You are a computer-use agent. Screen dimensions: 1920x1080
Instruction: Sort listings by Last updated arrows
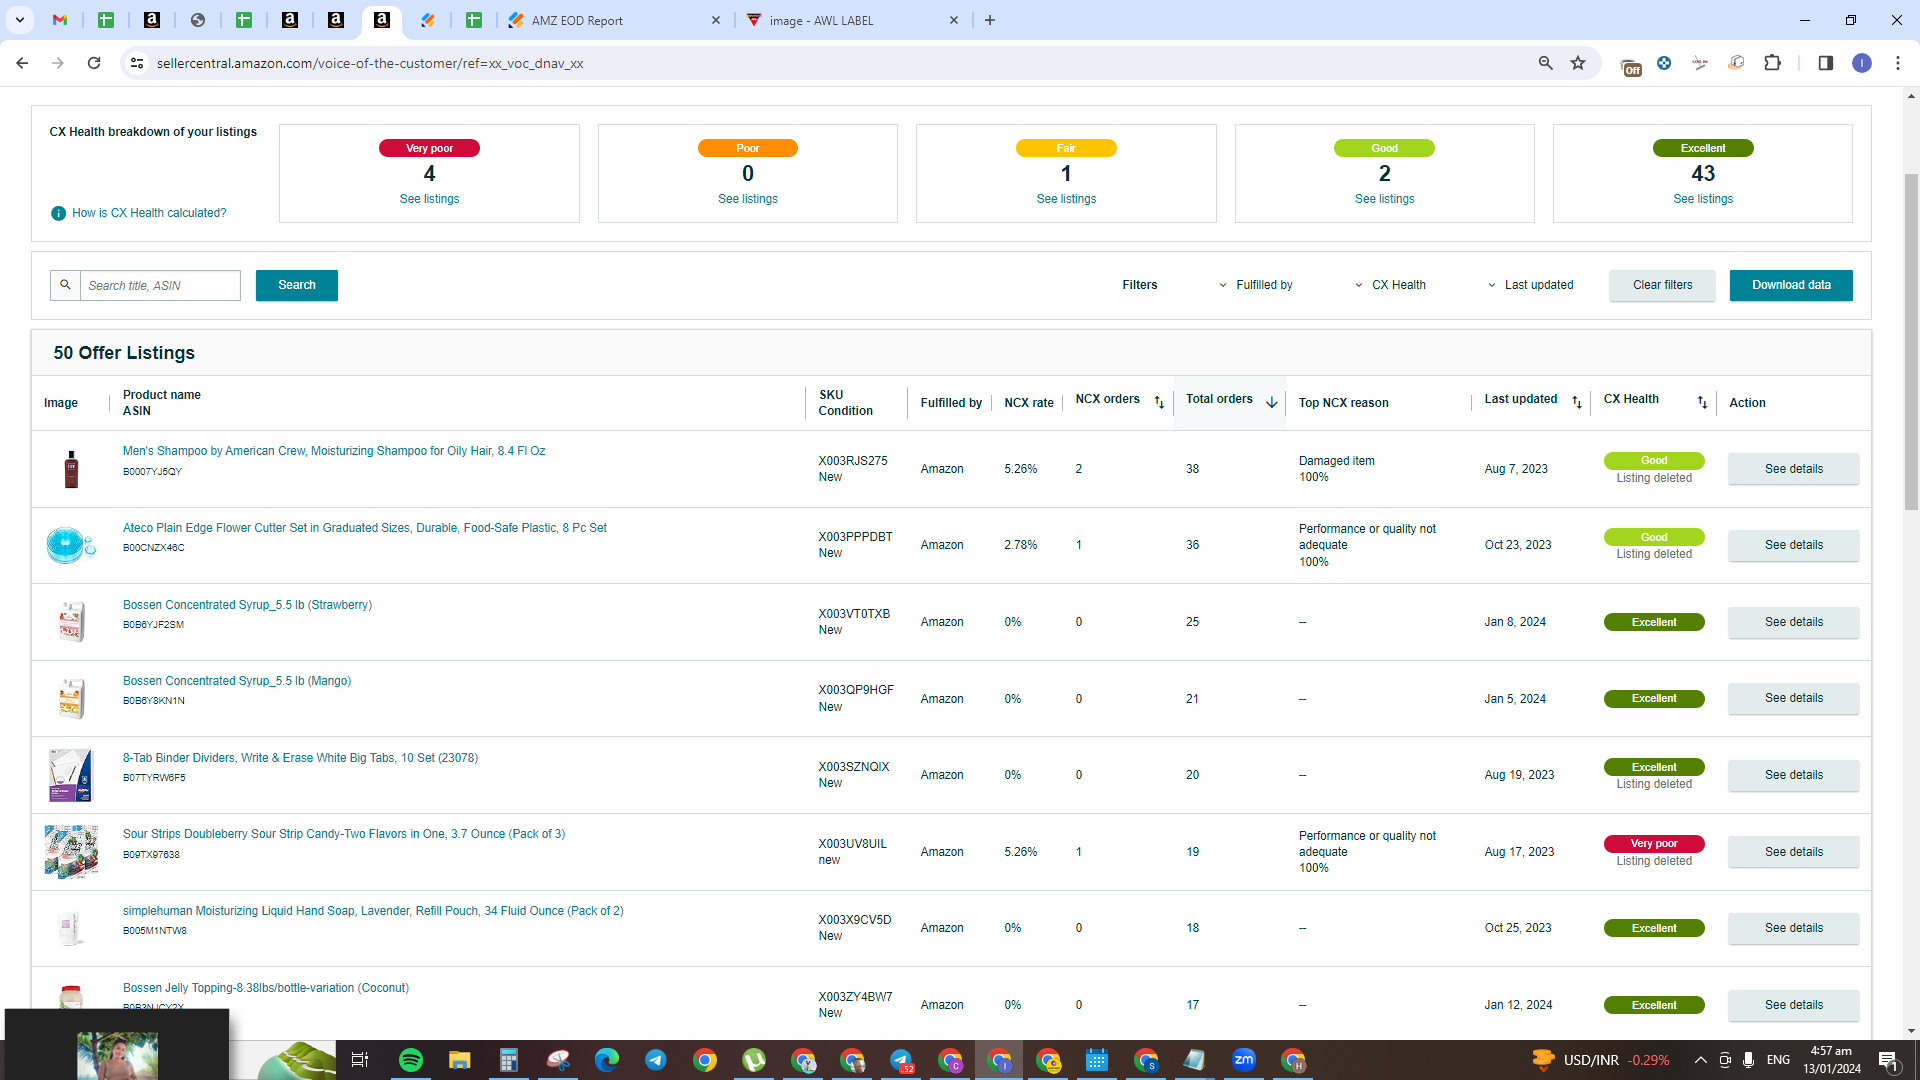tap(1577, 402)
